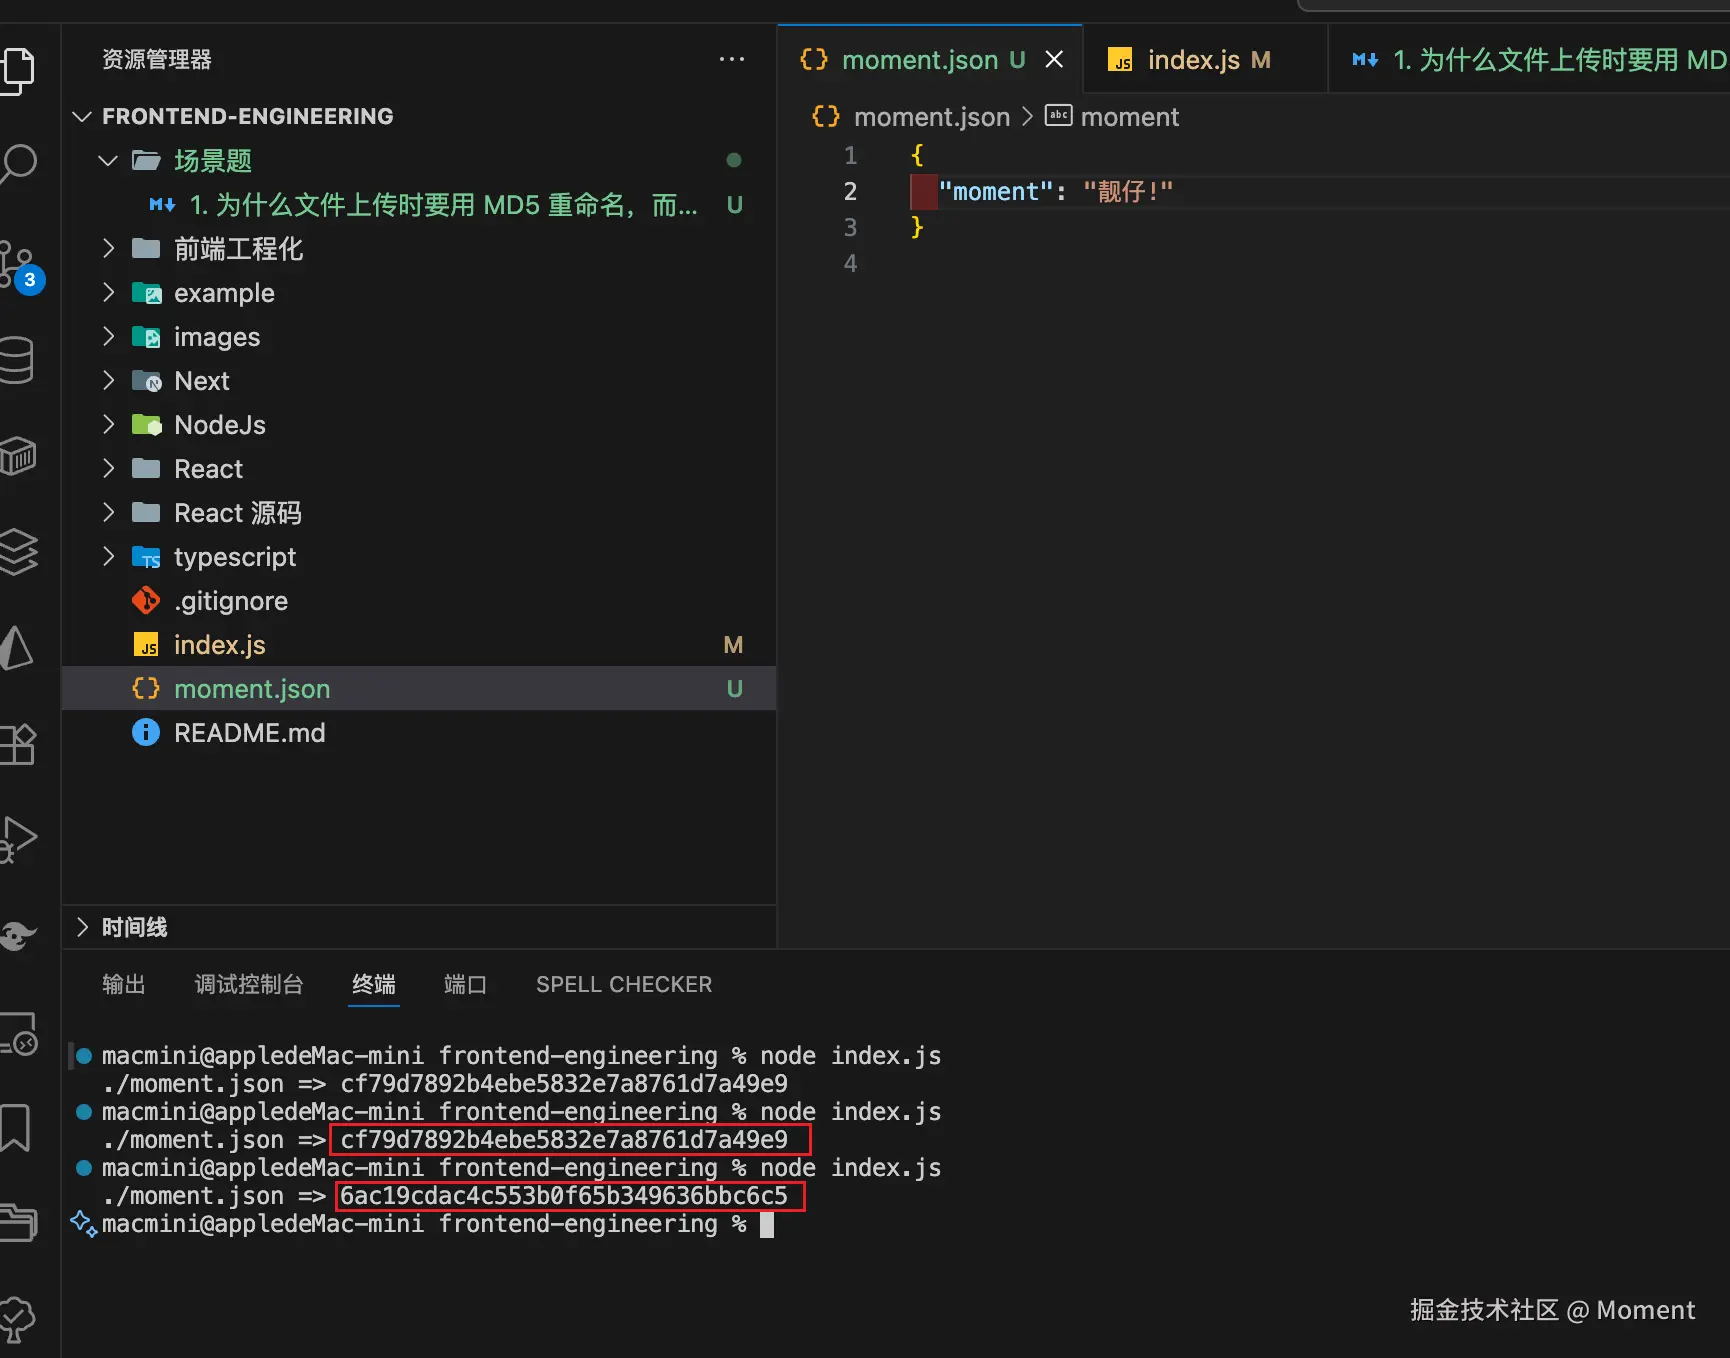Viewport: 1730px width, 1358px height.
Task: Expand the 前端工程化 folder
Action: click(x=108, y=249)
